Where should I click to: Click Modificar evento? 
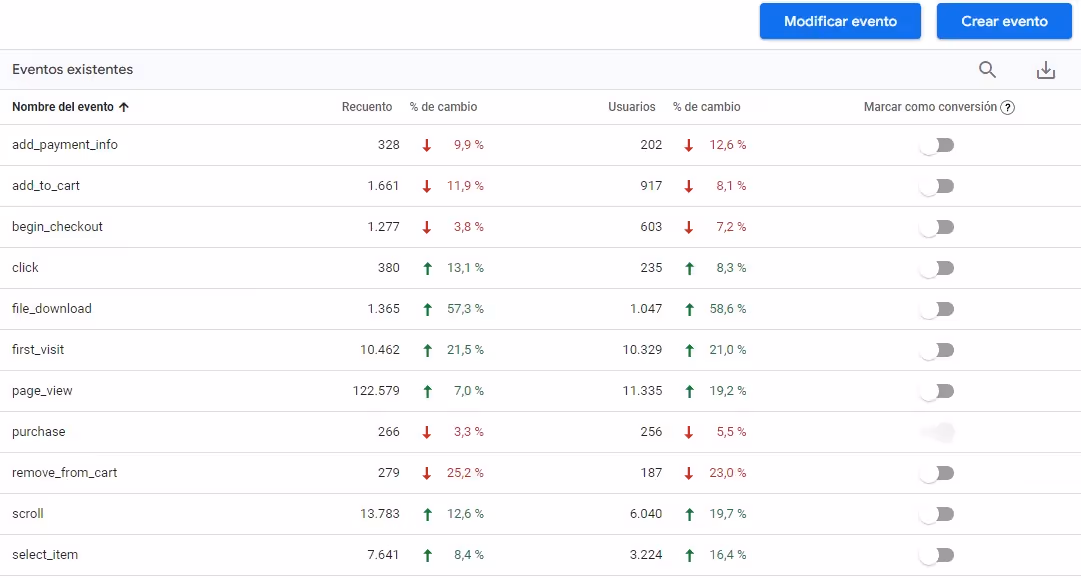[x=840, y=21]
